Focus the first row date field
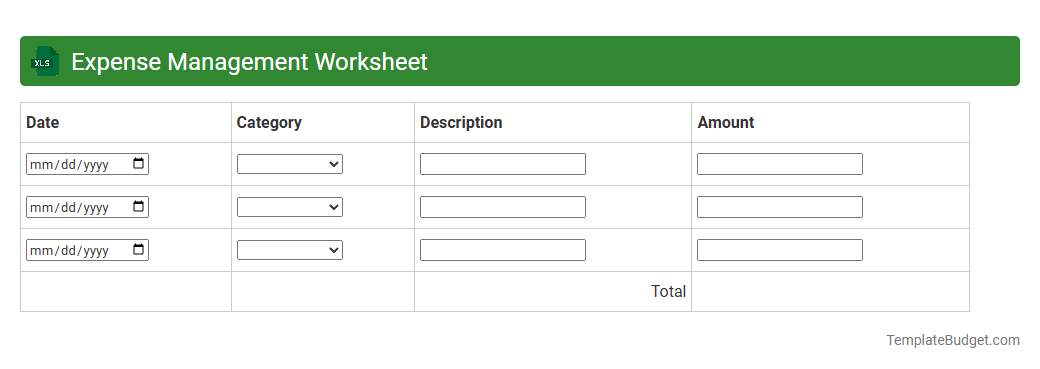 pos(88,164)
